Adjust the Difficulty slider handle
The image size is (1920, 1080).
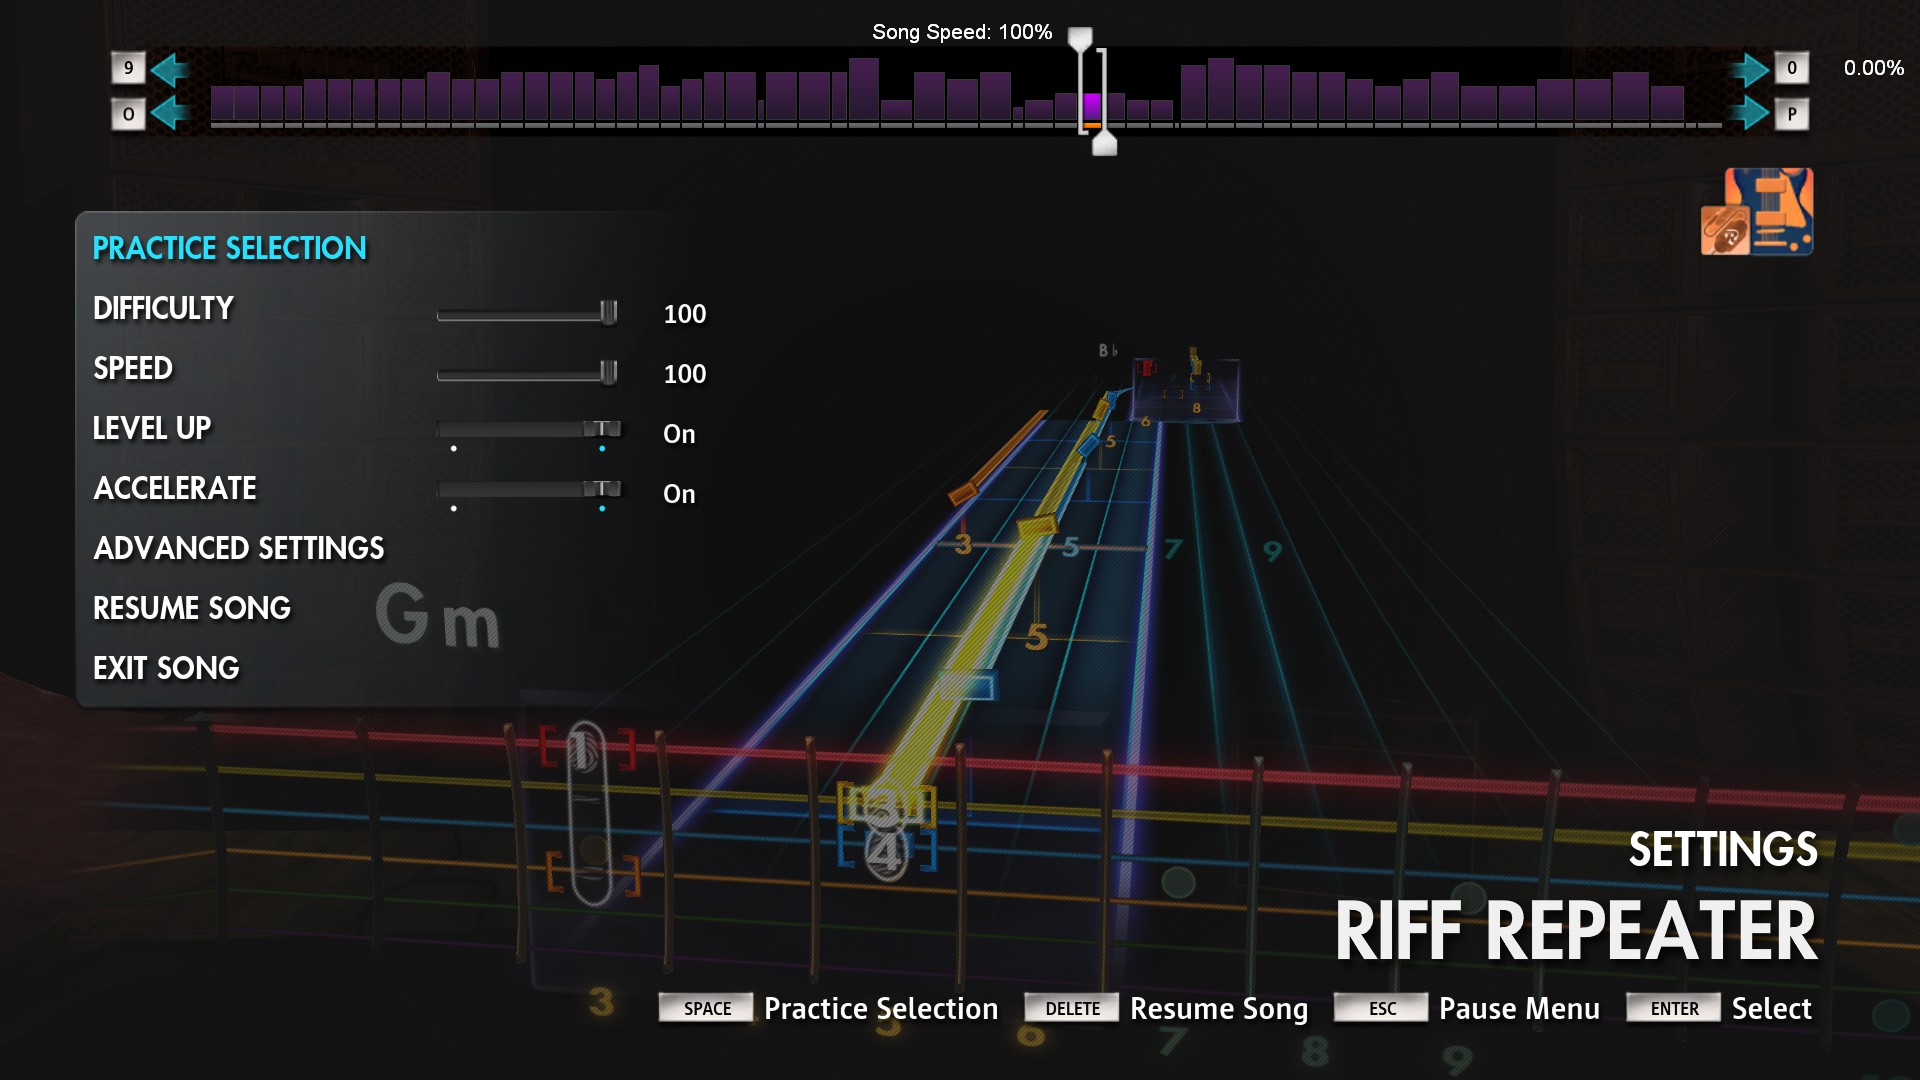608,313
